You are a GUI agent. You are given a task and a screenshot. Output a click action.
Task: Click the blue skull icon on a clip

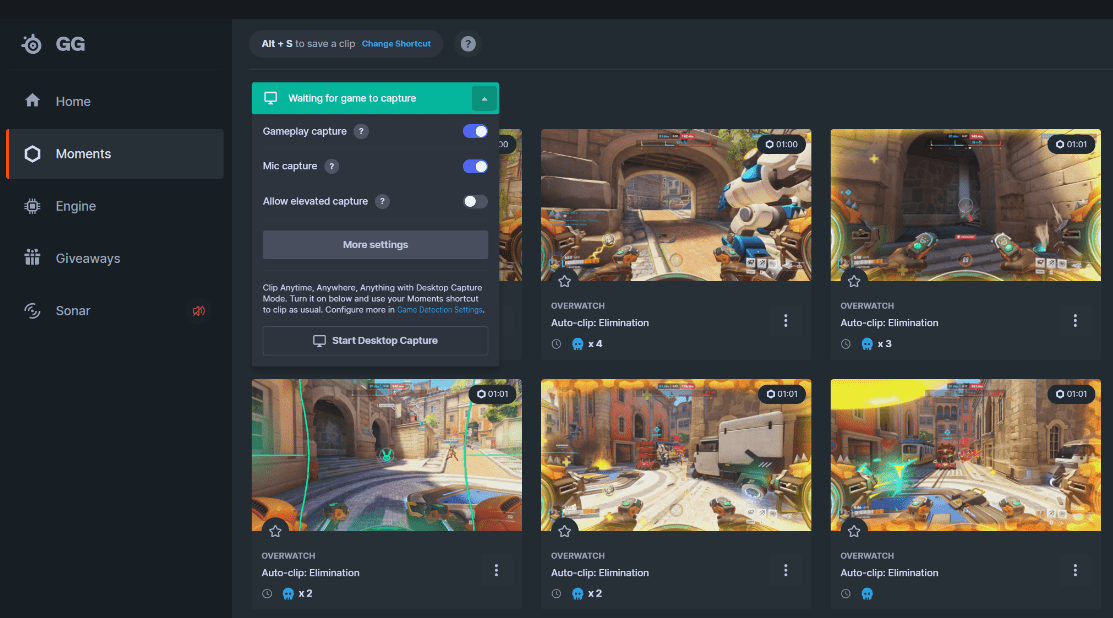coord(578,343)
